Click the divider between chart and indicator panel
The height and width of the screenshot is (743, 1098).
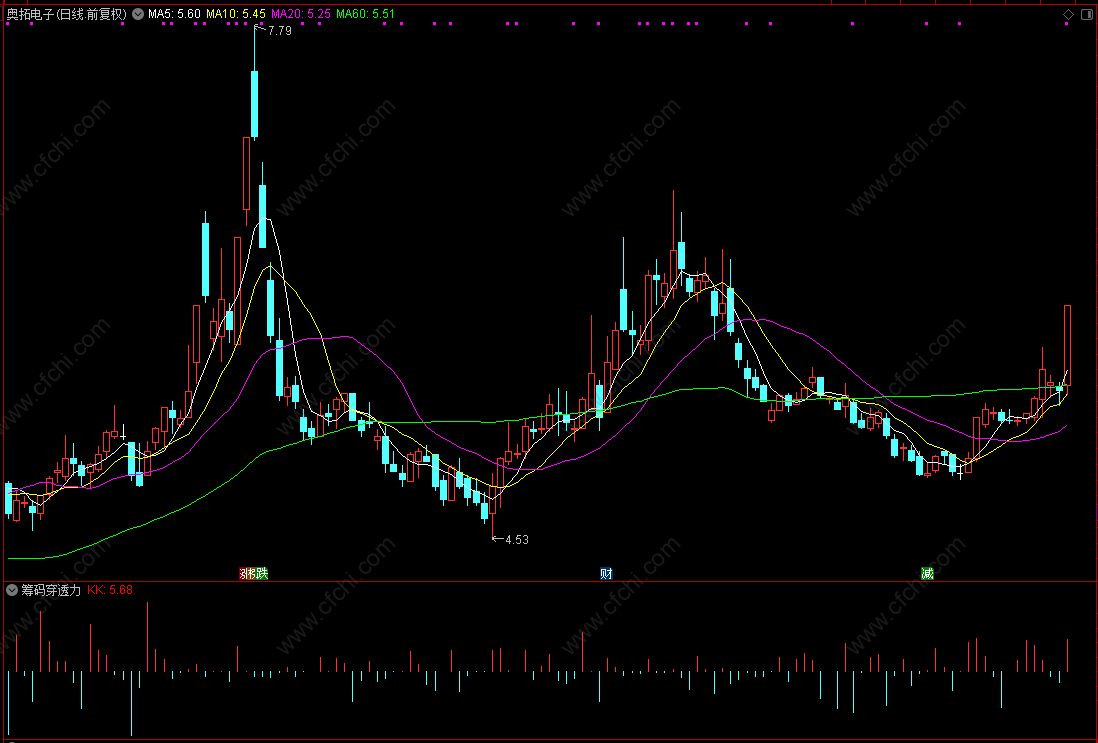coord(549,581)
